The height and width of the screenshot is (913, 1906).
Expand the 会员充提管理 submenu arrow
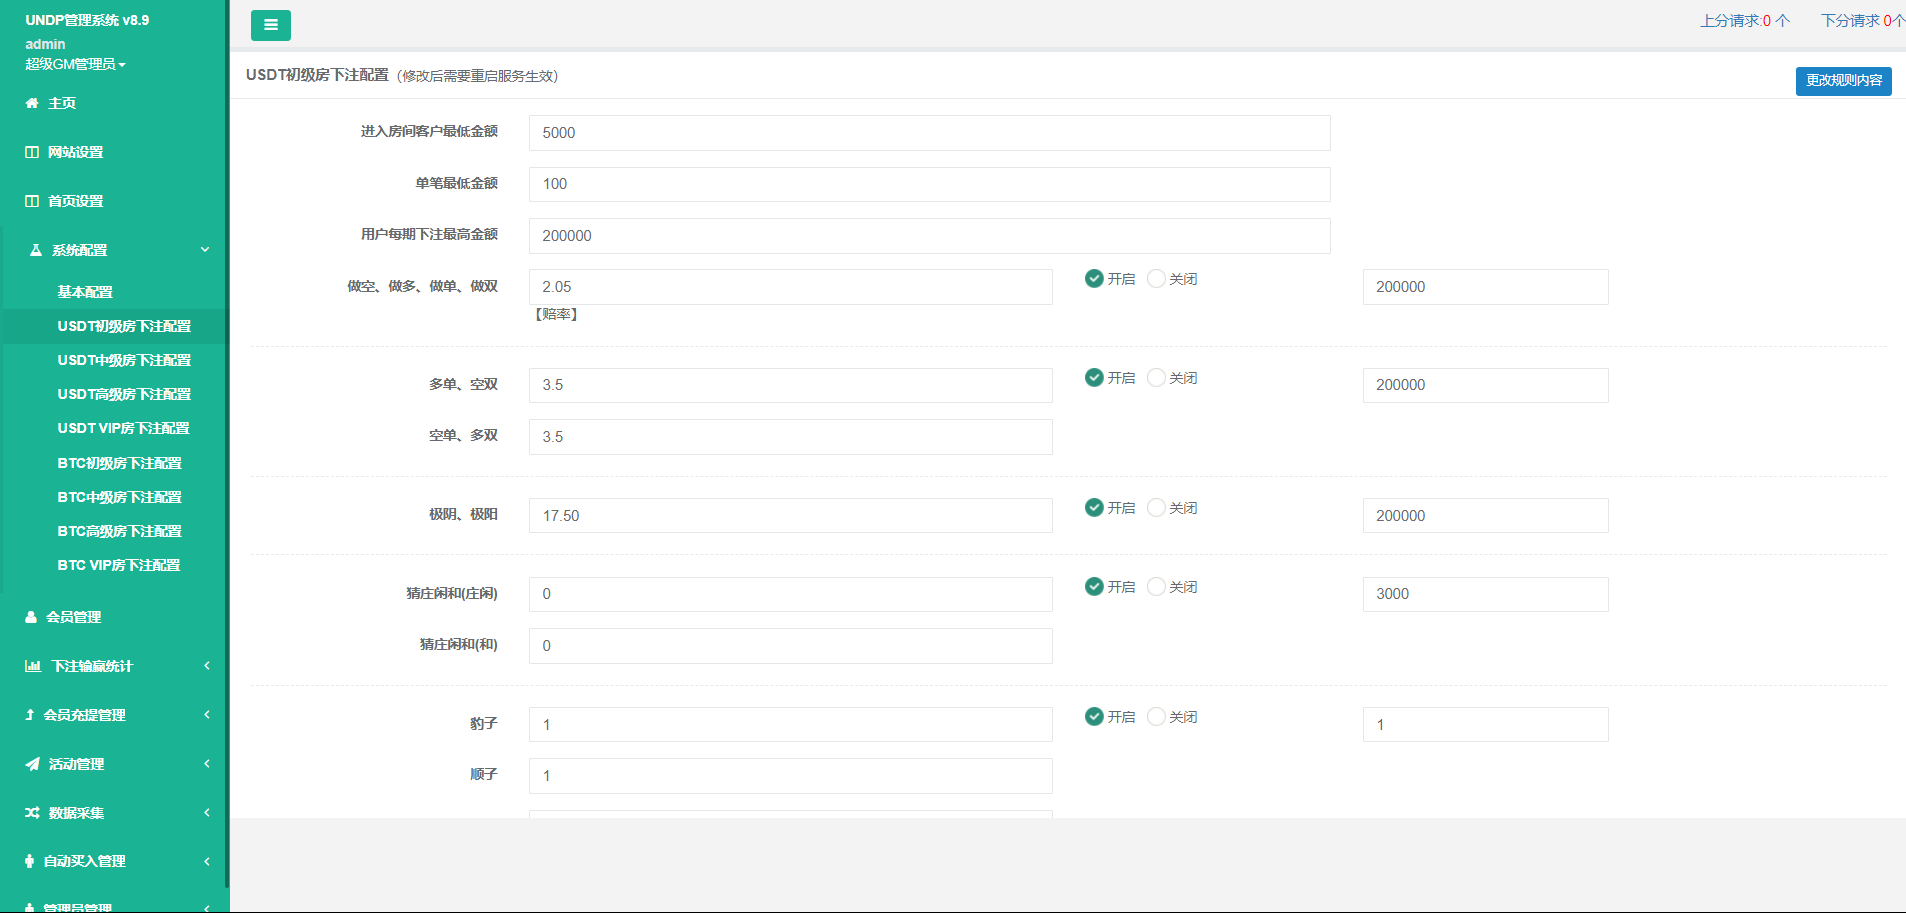click(207, 715)
